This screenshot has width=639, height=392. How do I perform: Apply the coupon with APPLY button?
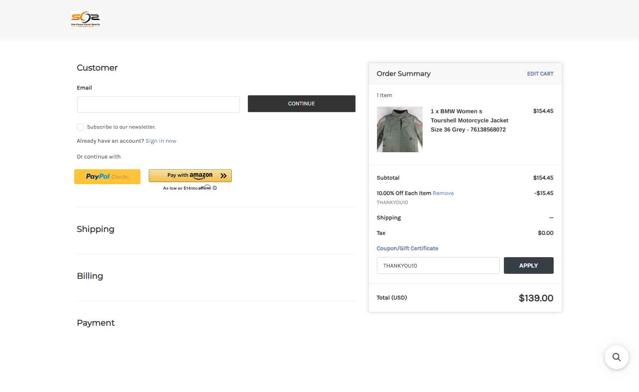pos(529,265)
